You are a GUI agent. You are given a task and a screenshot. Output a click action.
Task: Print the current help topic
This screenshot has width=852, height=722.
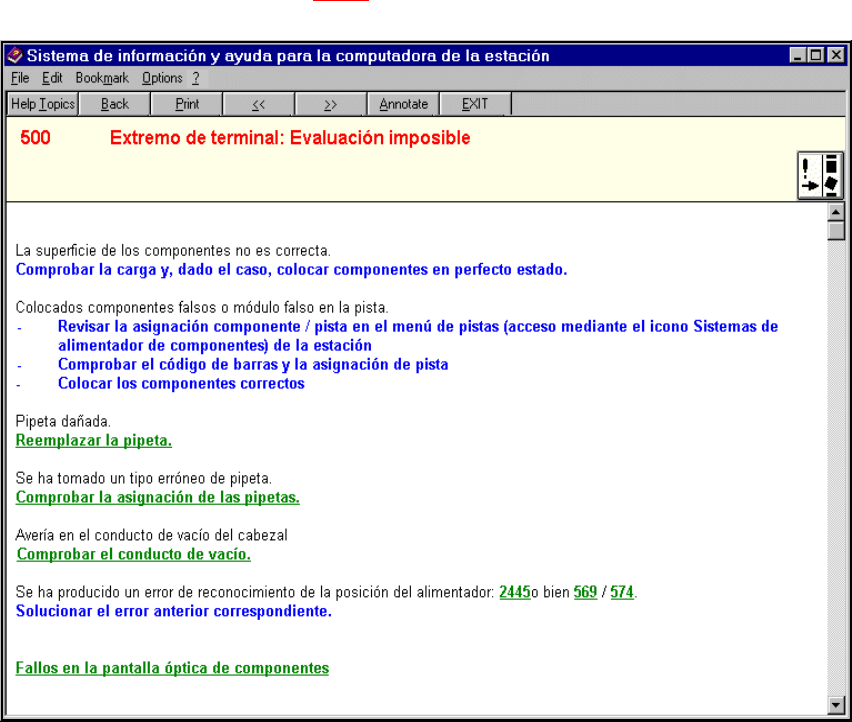pos(187,104)
